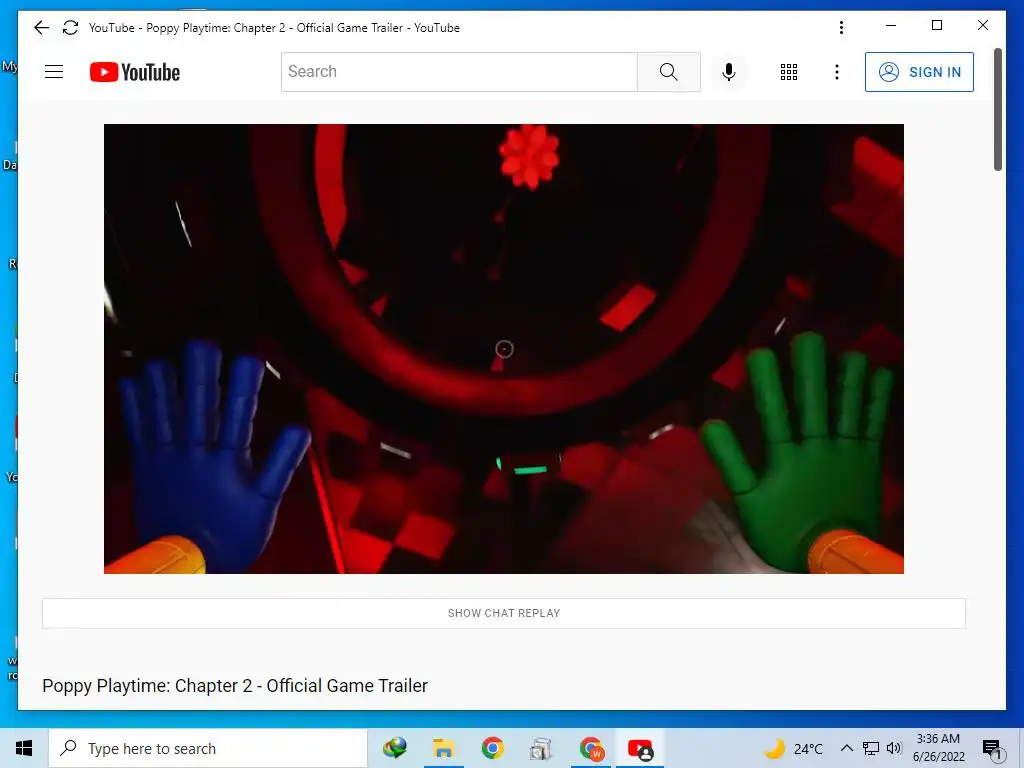This screenshot has width=1024, height=768.
Task: Click the SIGN IN button
Action: 919,72
